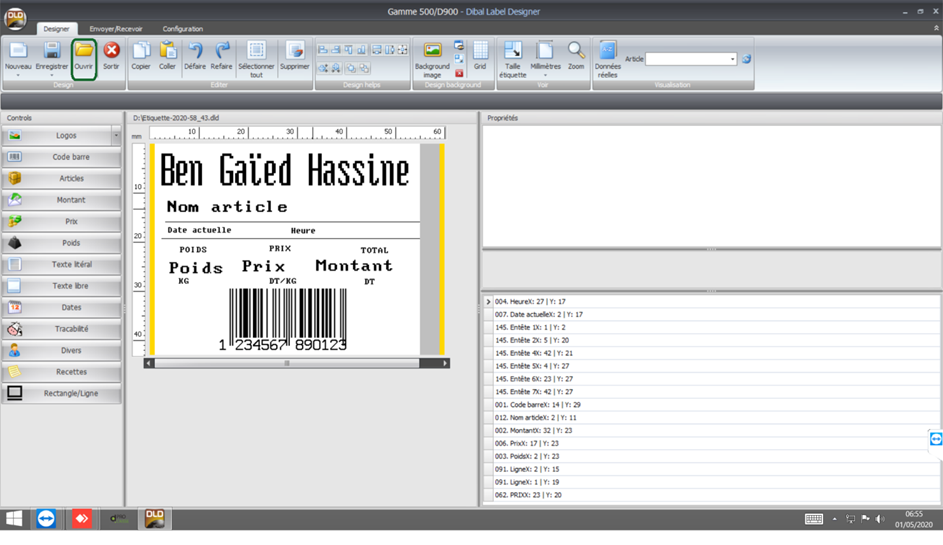Open the Background image tool
The width and height of the screenshot is (943, 545).
point(432,52)
